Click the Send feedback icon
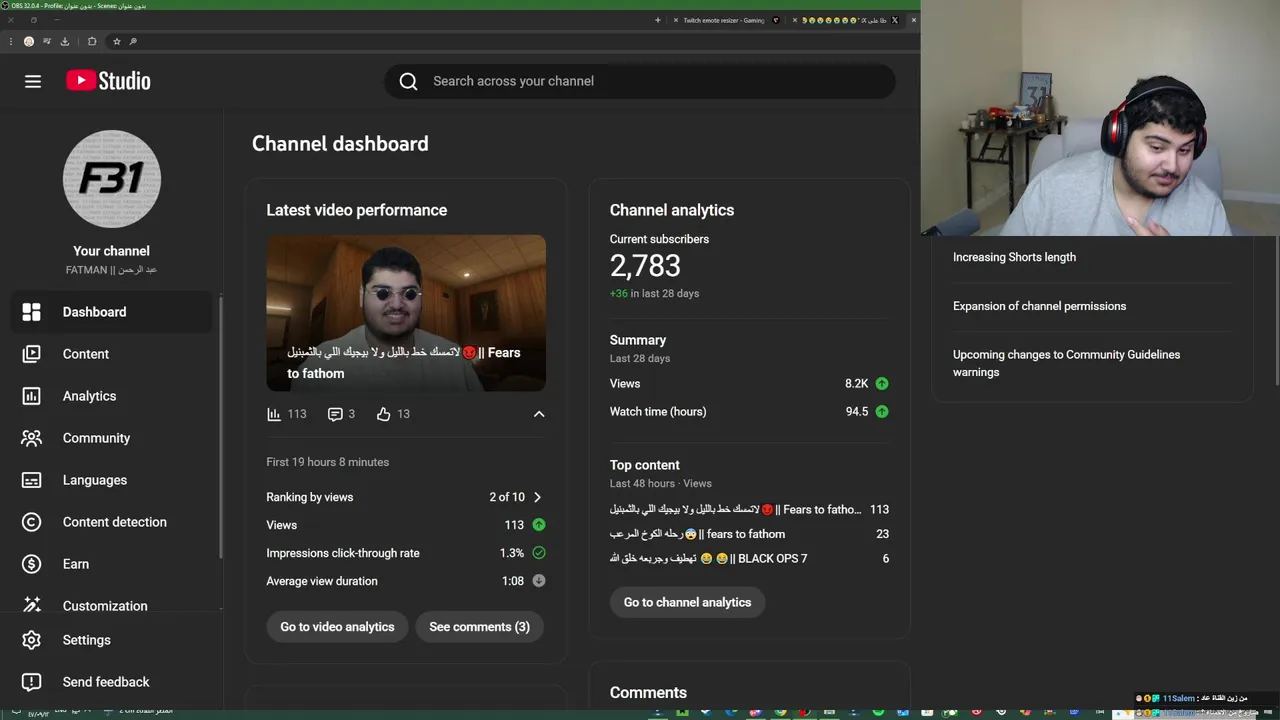This screenshot has height=720, width=1280. pos(32,682)
